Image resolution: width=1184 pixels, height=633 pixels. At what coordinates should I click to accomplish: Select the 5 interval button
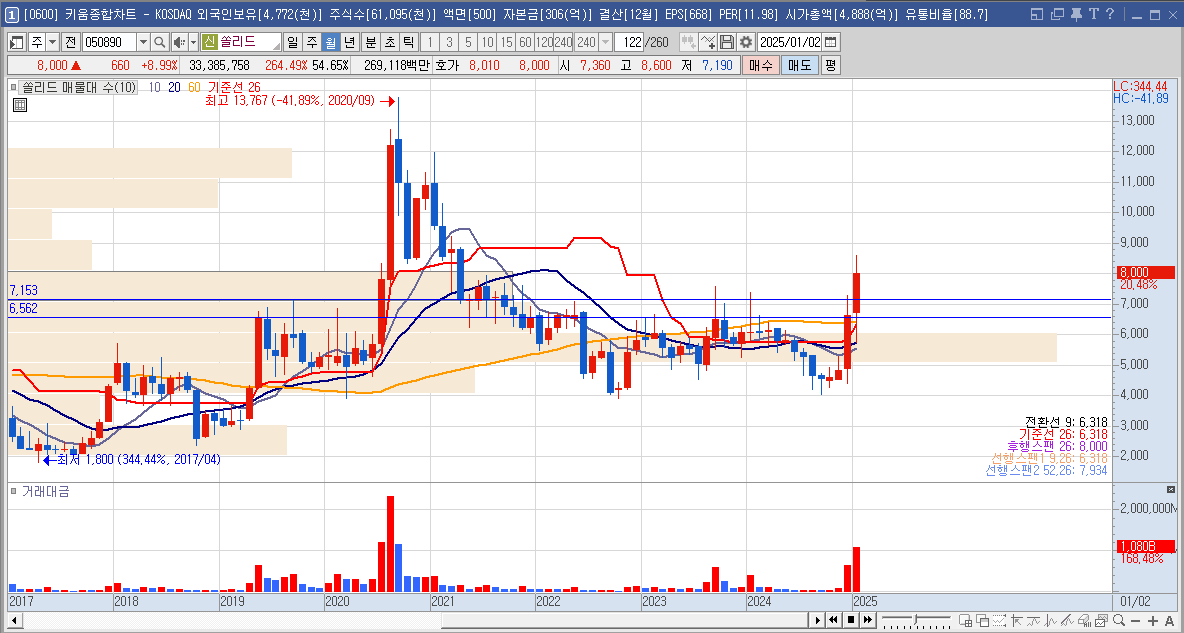467,42
